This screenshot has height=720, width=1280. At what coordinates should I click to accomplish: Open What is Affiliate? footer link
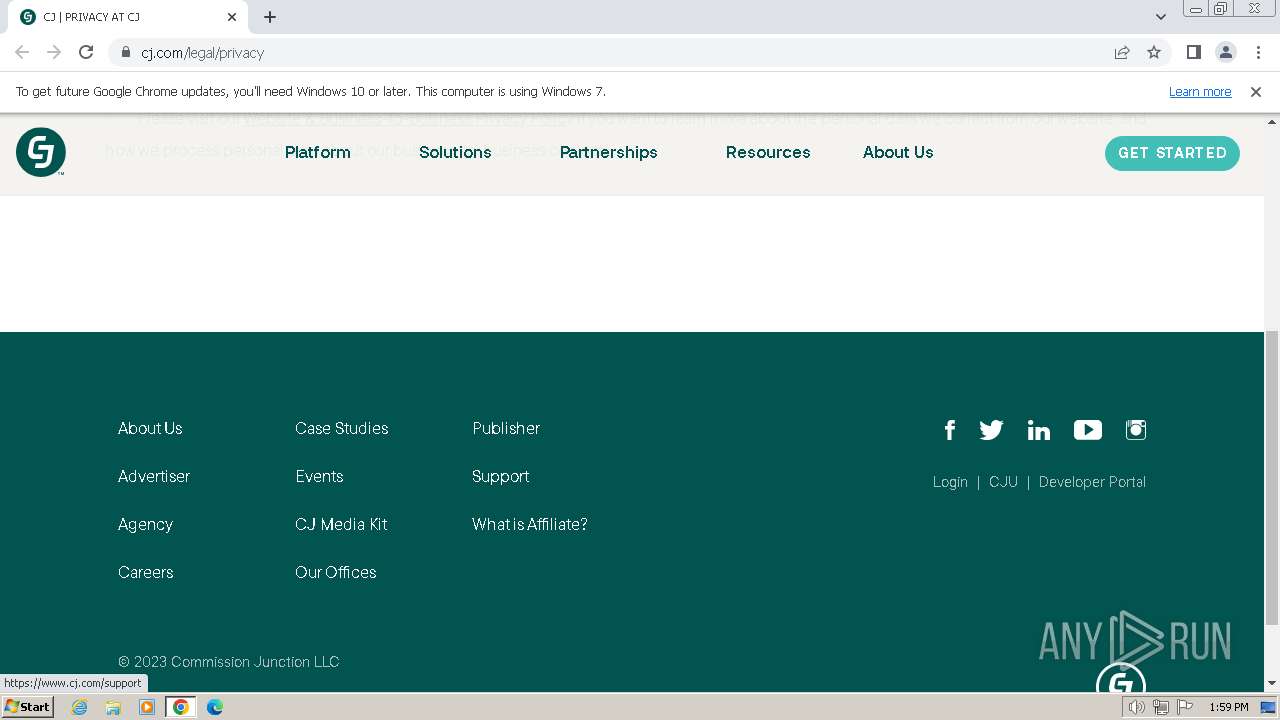[530, 524]
